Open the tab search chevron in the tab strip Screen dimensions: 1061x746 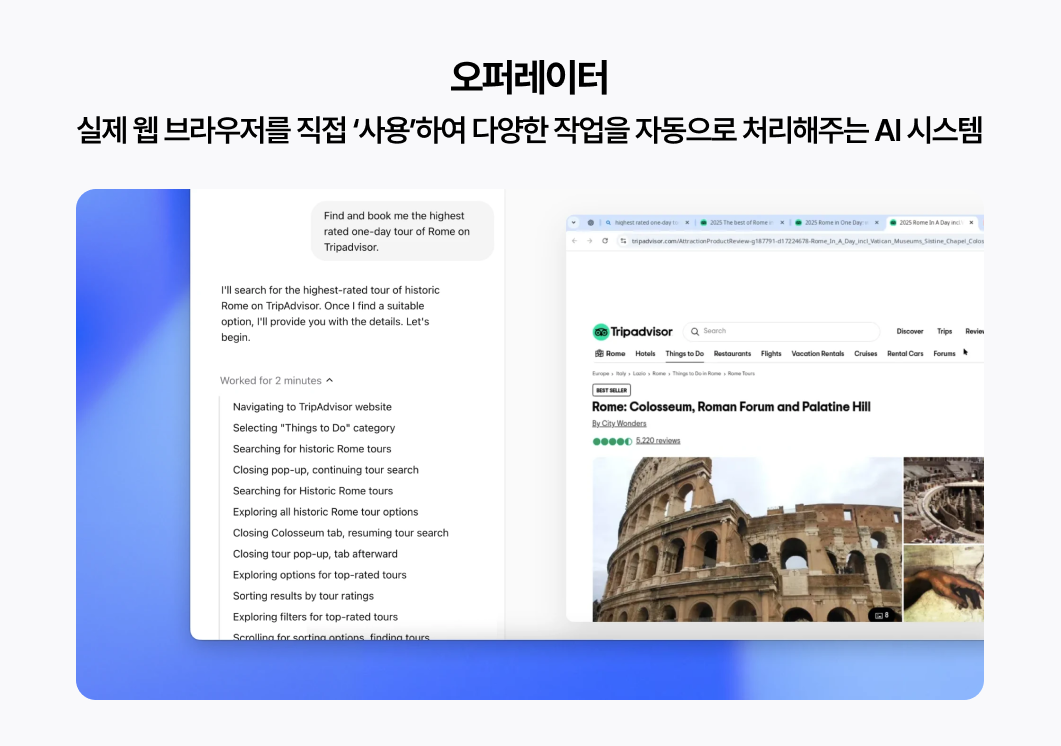[574, 223]
